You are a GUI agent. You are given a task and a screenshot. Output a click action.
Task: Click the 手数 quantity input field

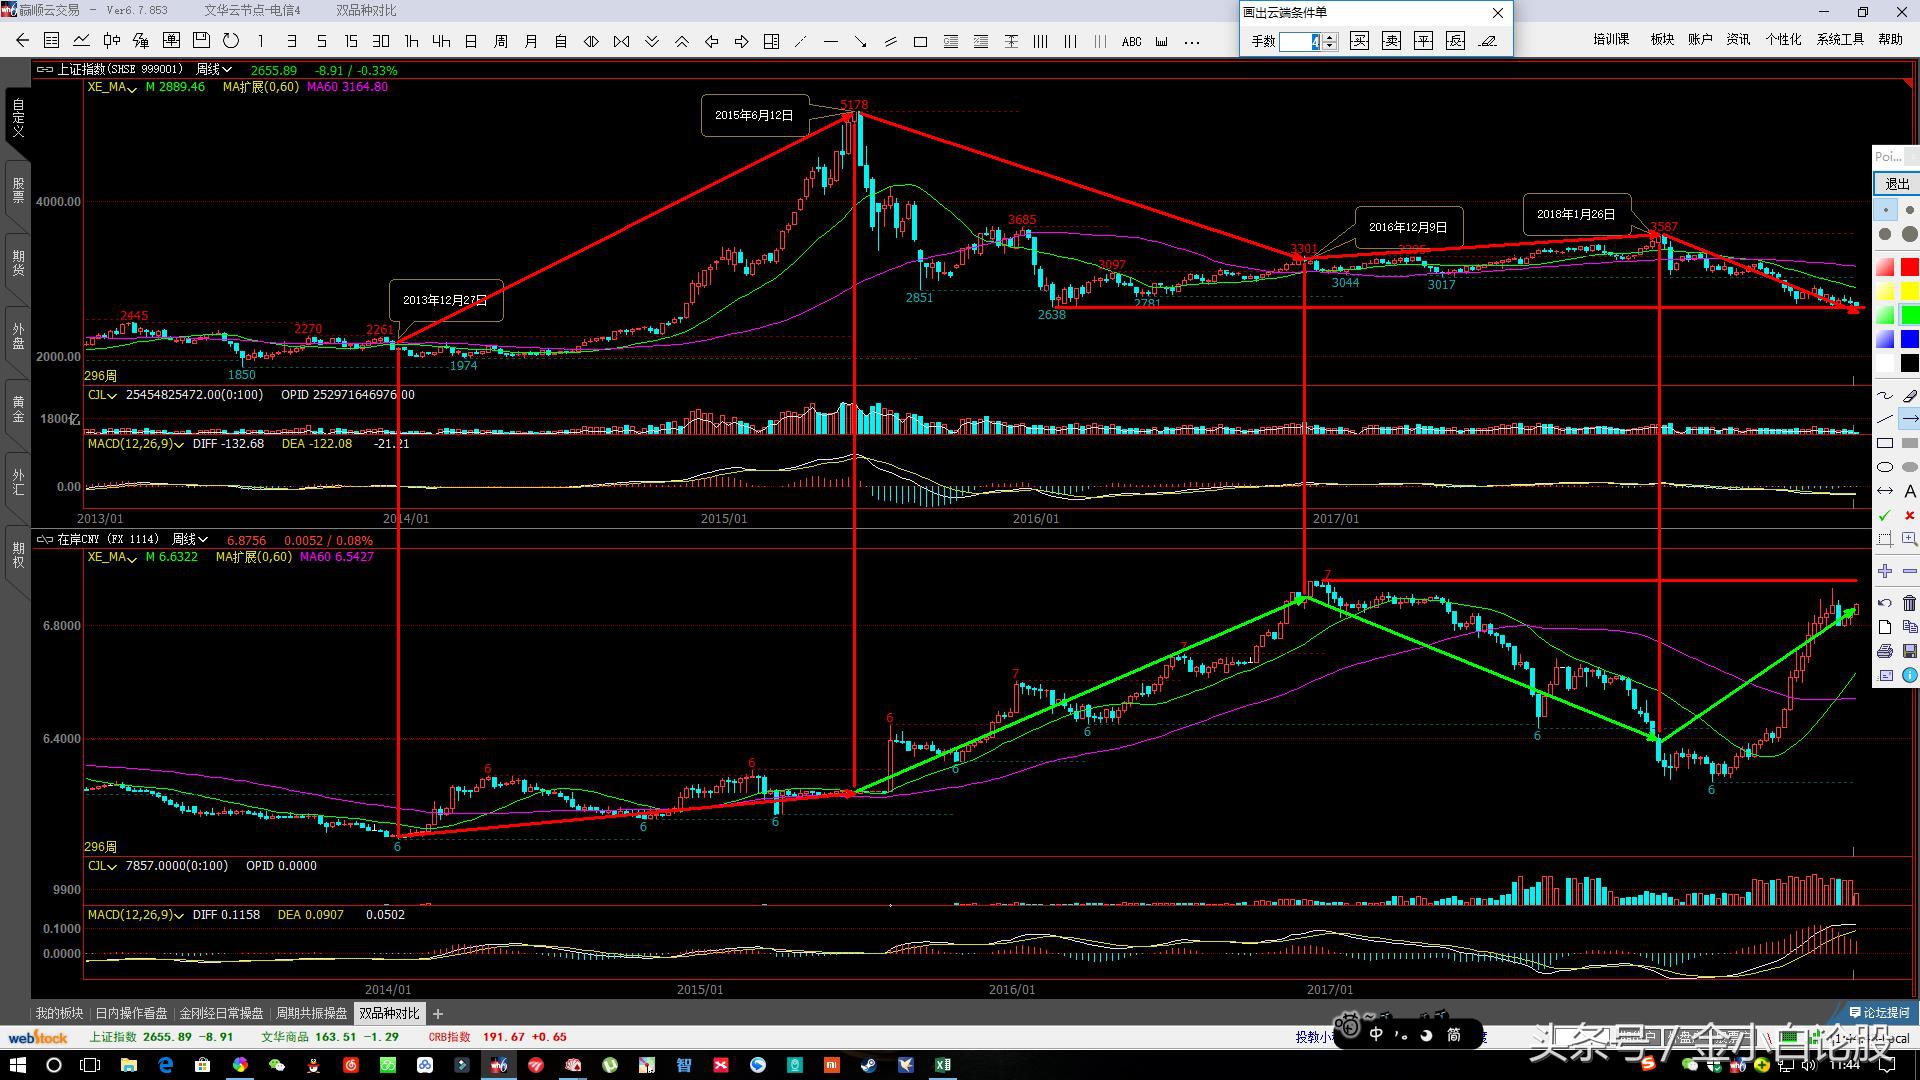tap(1300, 41)
